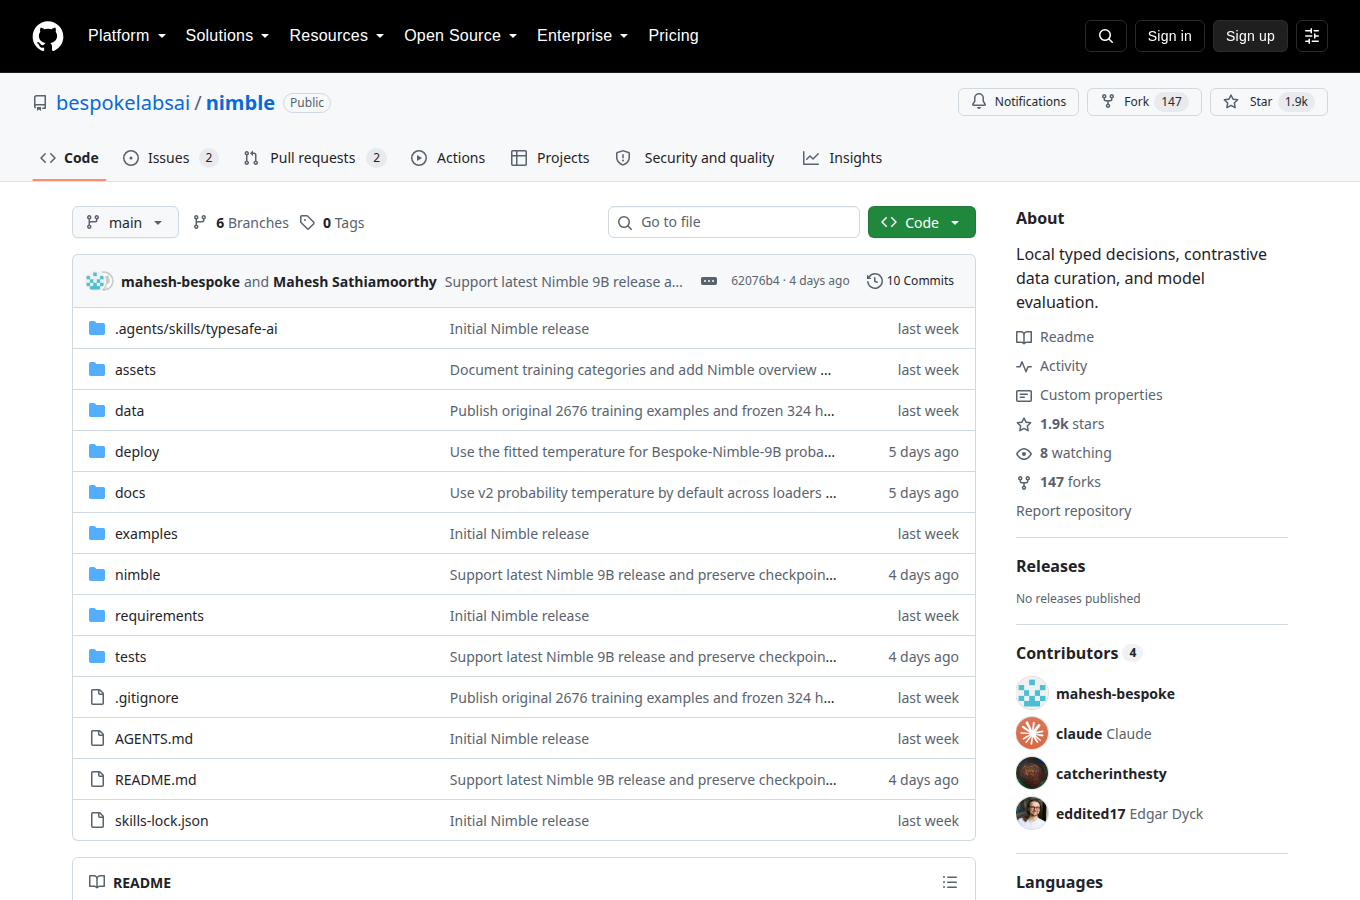The image size is (1360, 900).
Task: Switch to the Pull requests tab
Action: [314, 158]
